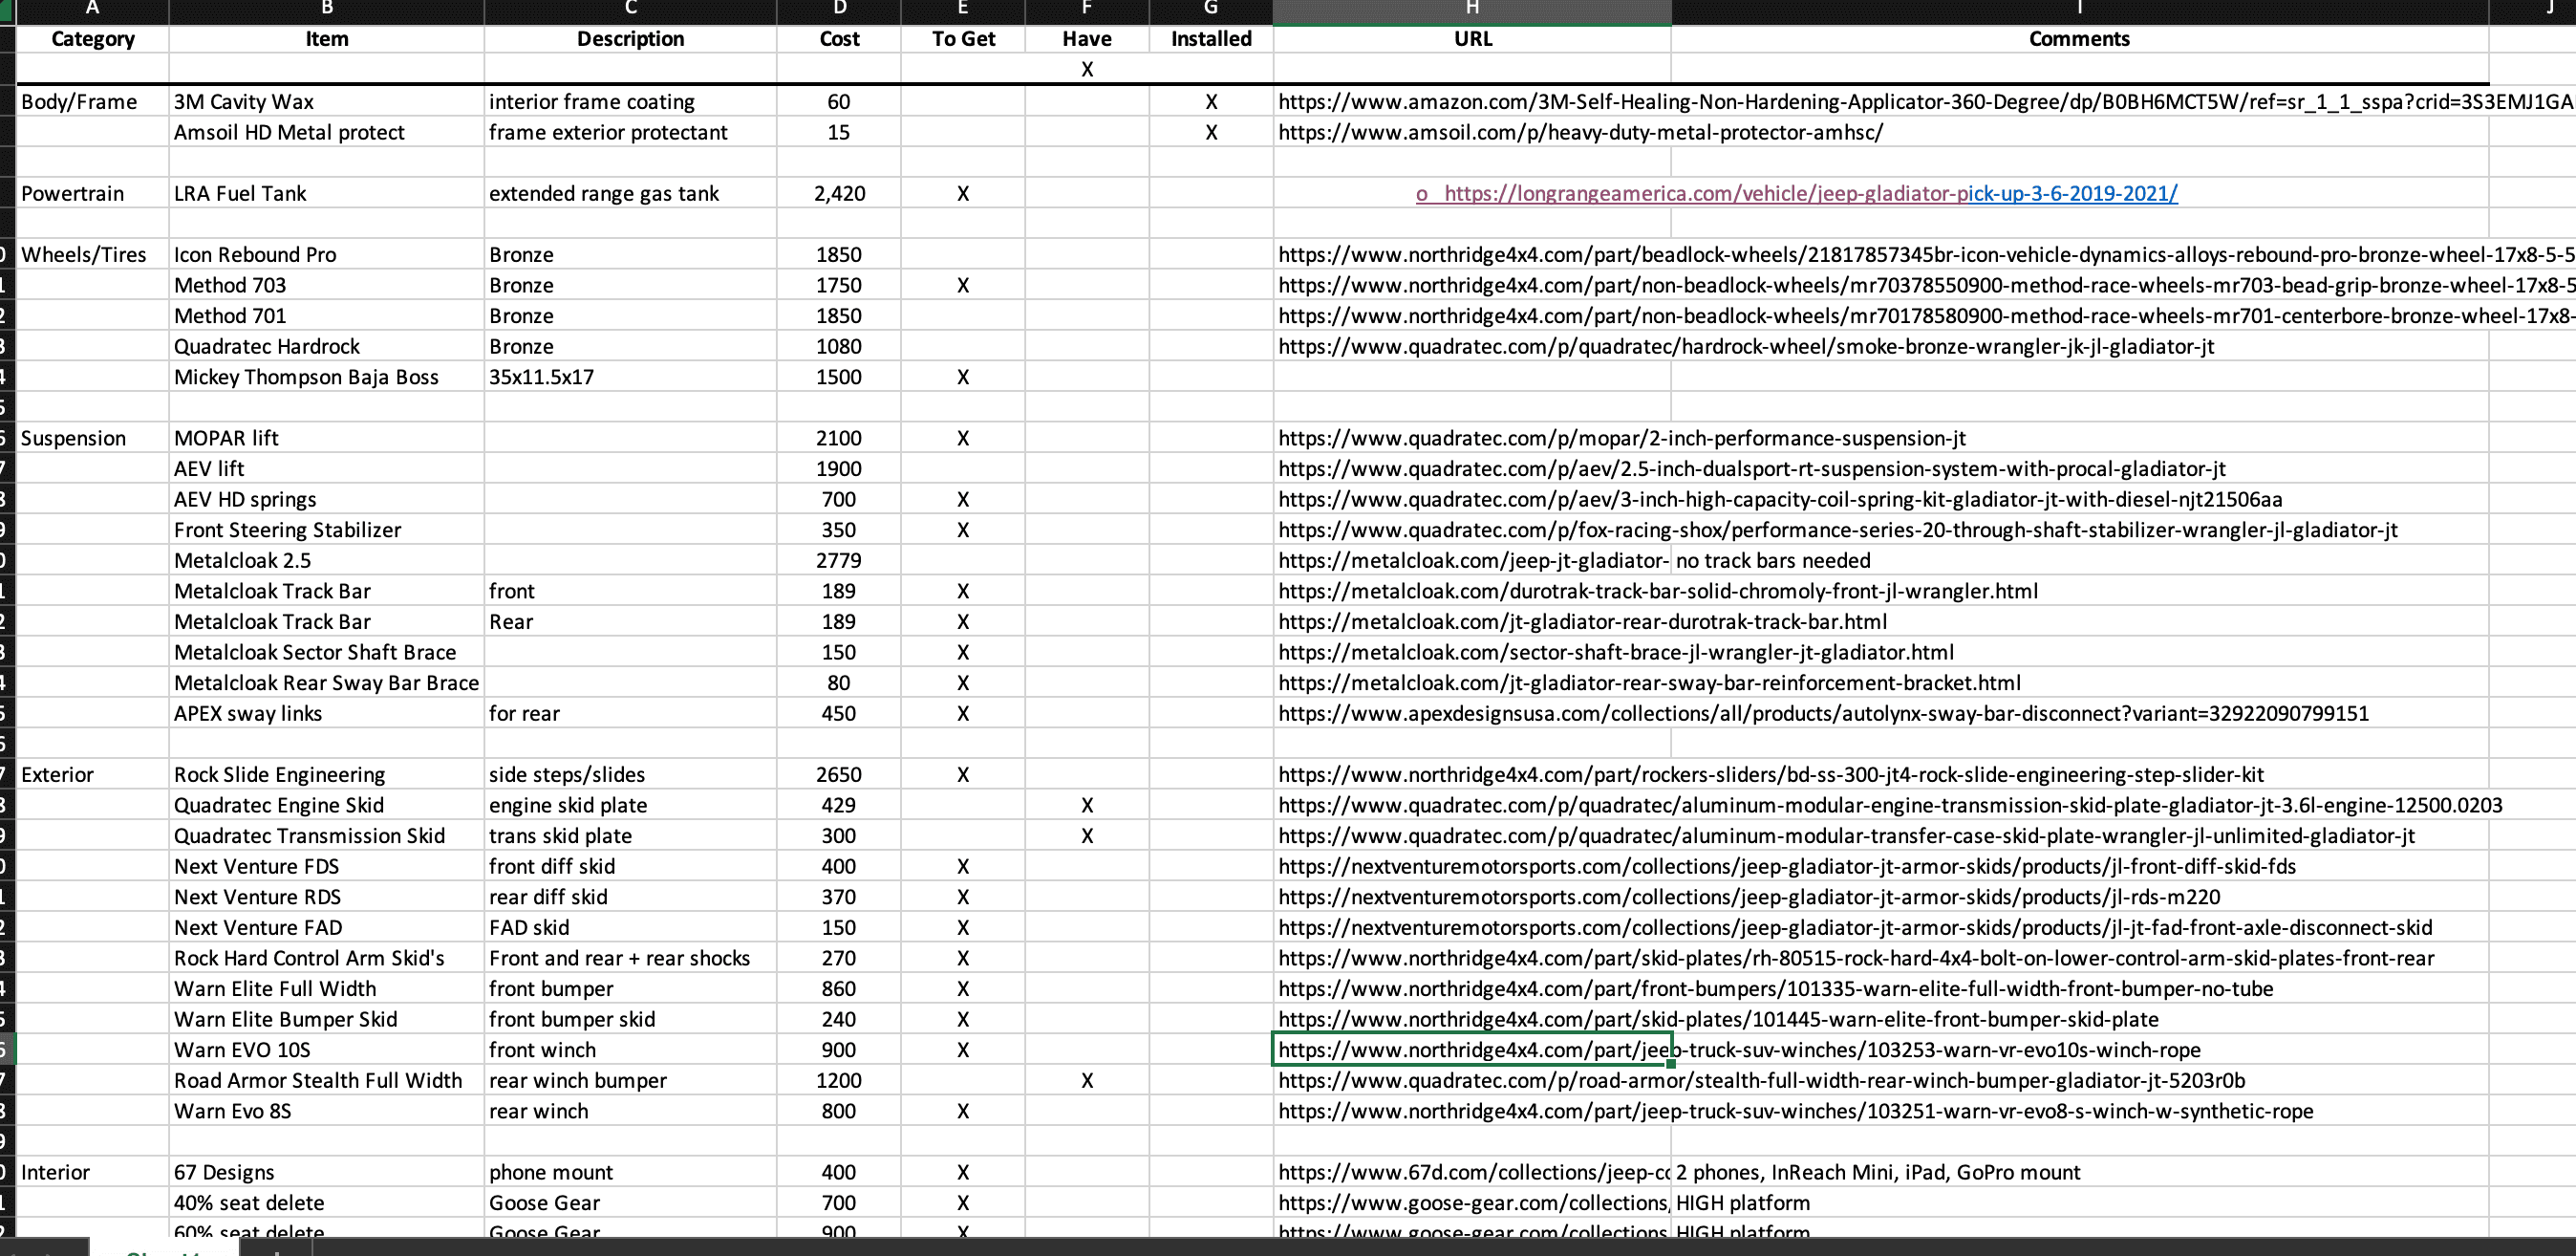This screenshot has height=1256, width=2576.
Task: Select the To Get X for MOPAR lift
Action: point(963,438)
